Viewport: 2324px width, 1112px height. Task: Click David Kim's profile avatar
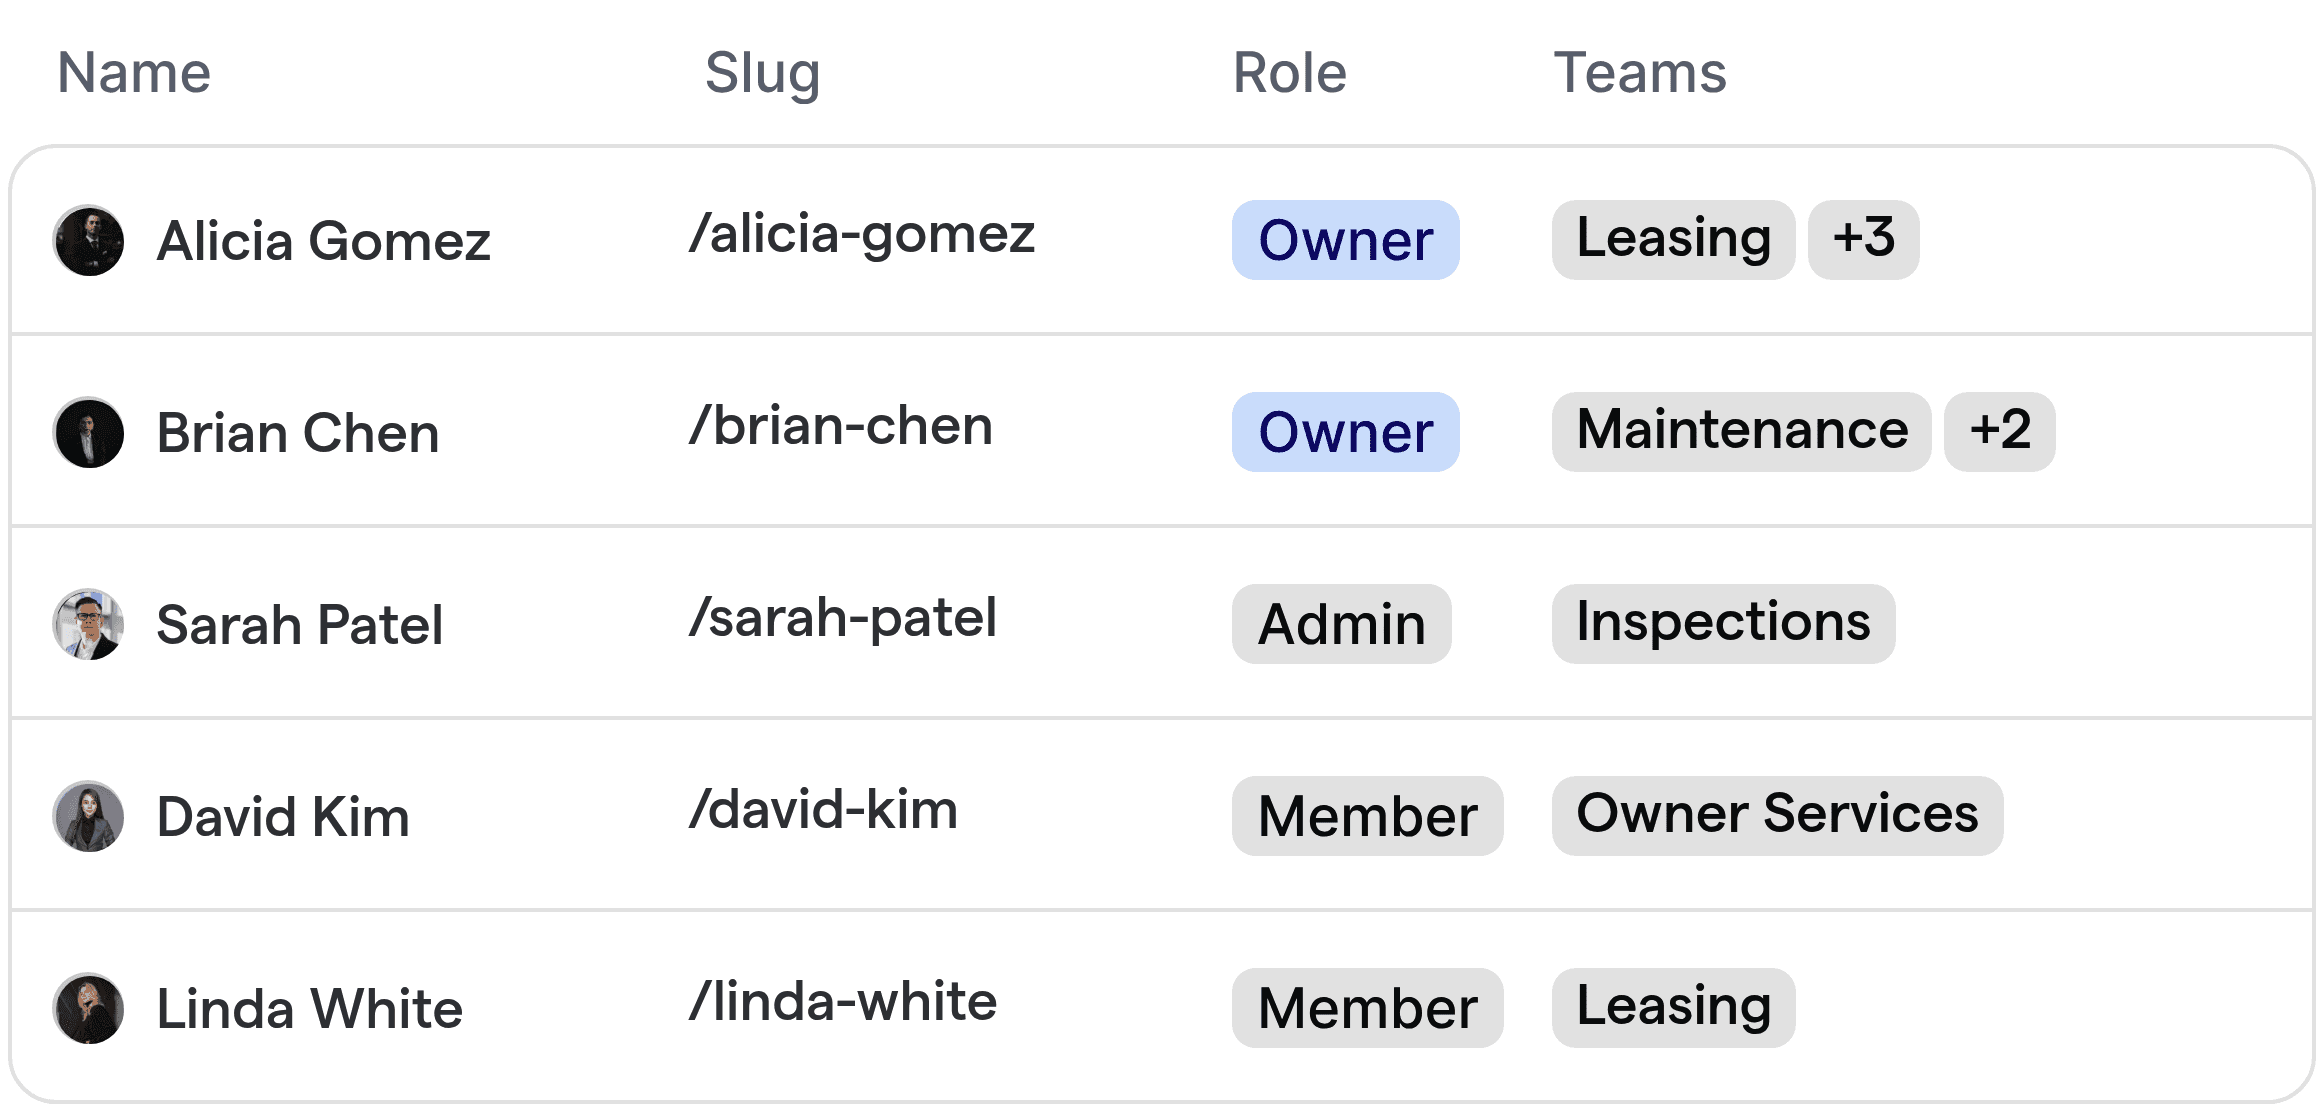click(x=88, y=816)
